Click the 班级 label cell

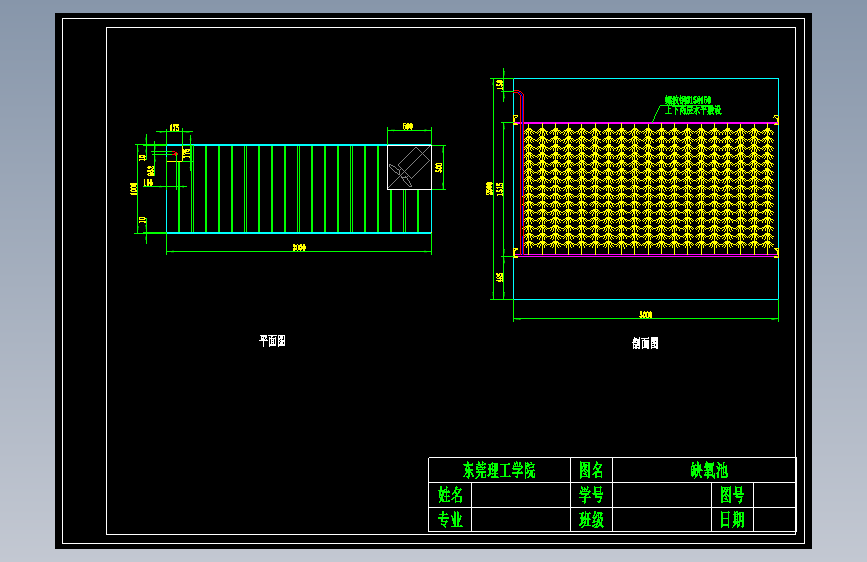591,519
